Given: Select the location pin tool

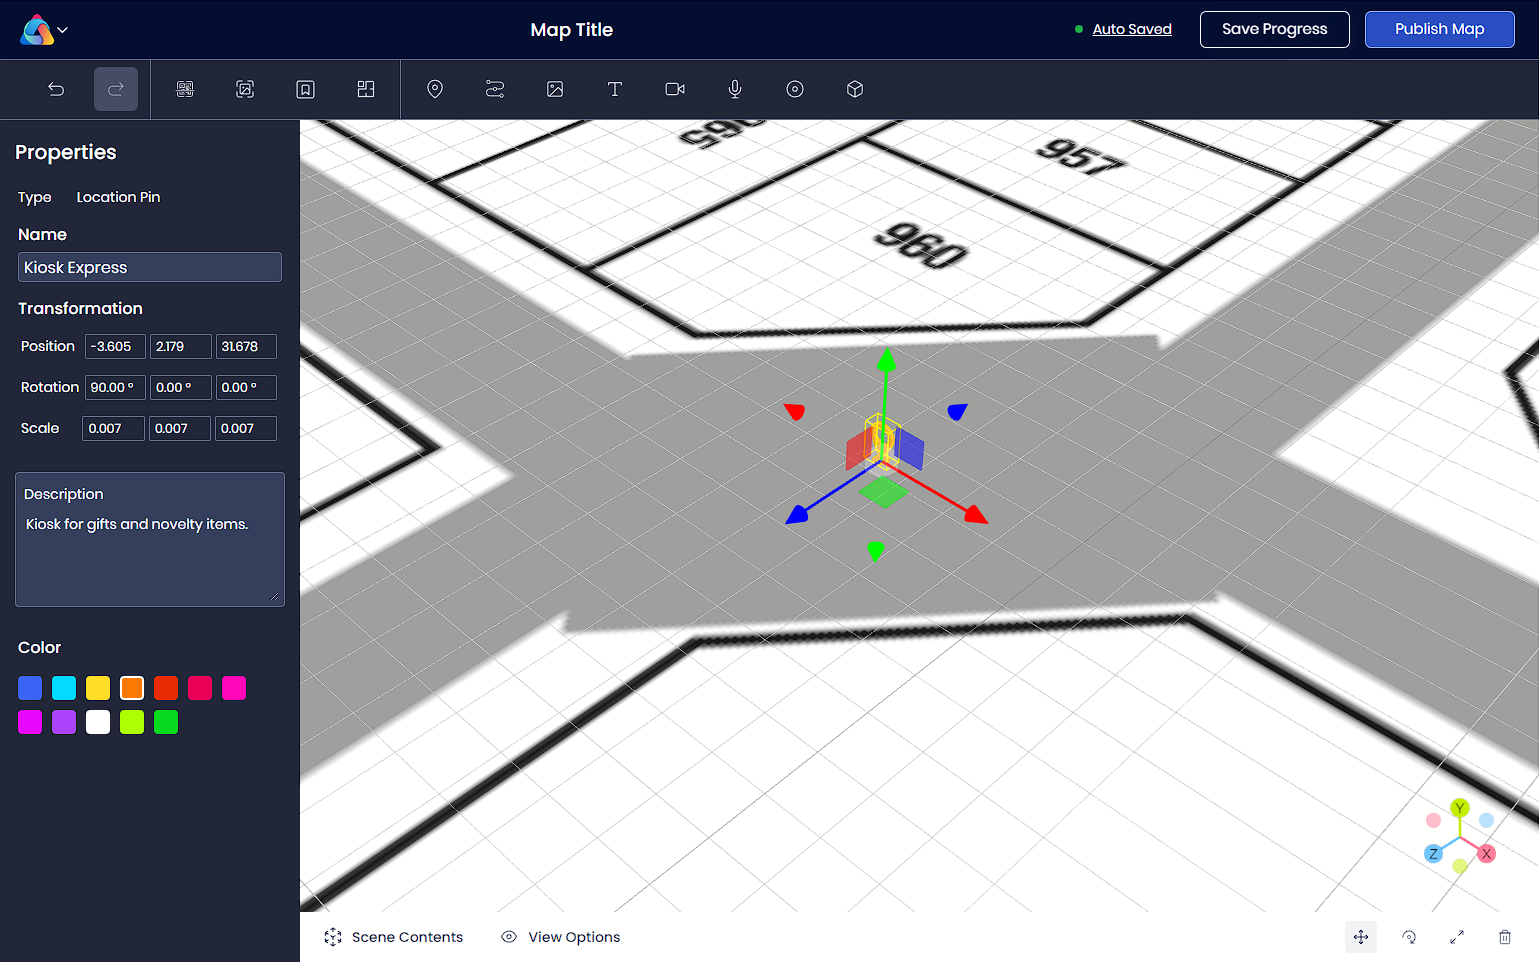Looking at the screenshot, I should click(x=435, y=89).
